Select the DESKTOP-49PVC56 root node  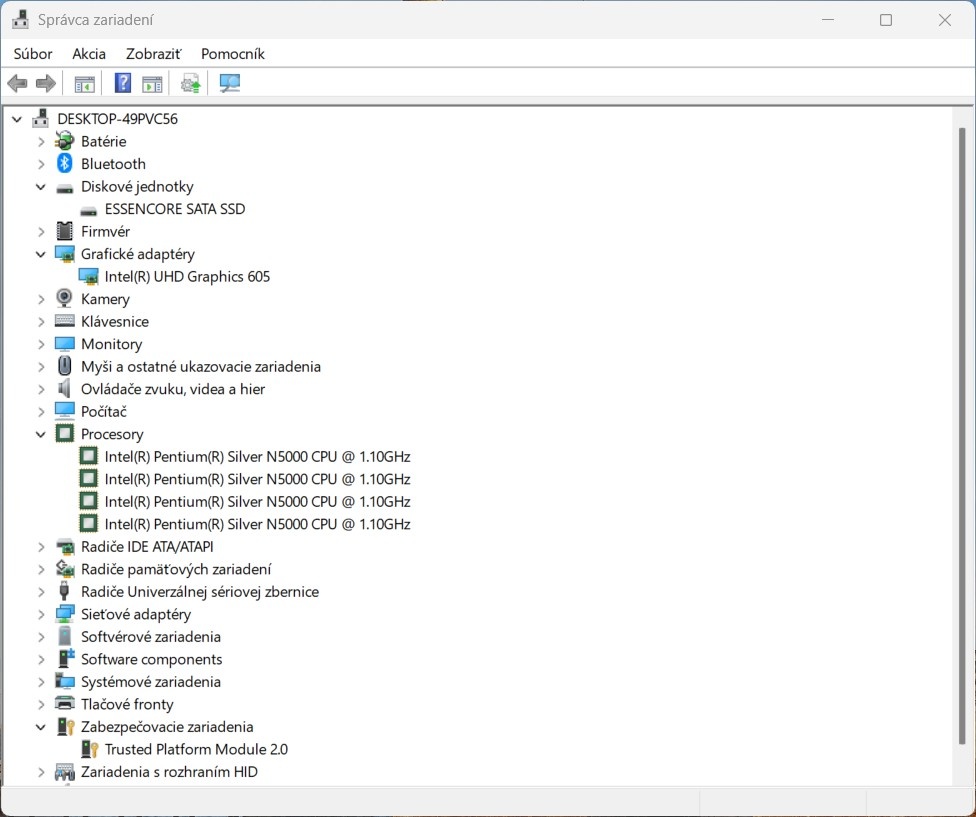point(118,118)
